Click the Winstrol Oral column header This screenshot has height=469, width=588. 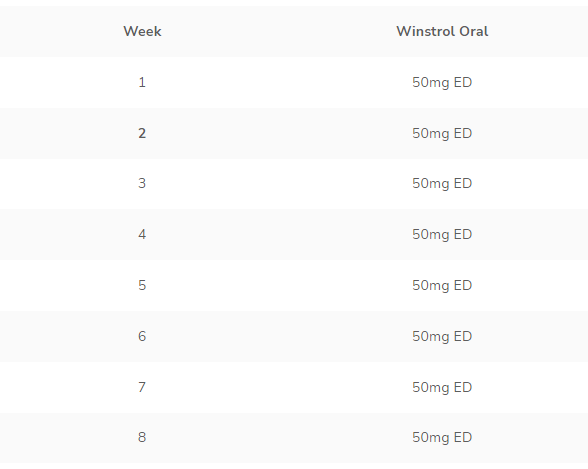tap(442, 31)
